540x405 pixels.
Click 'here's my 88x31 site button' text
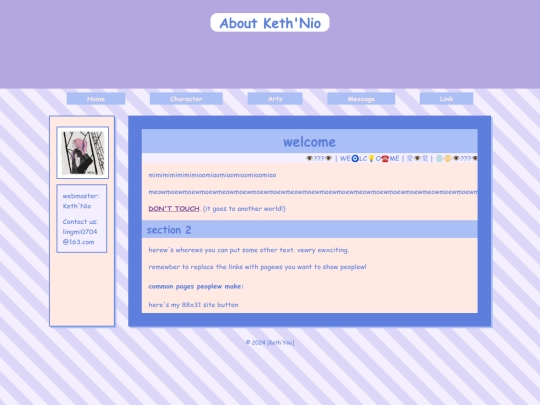193,304
